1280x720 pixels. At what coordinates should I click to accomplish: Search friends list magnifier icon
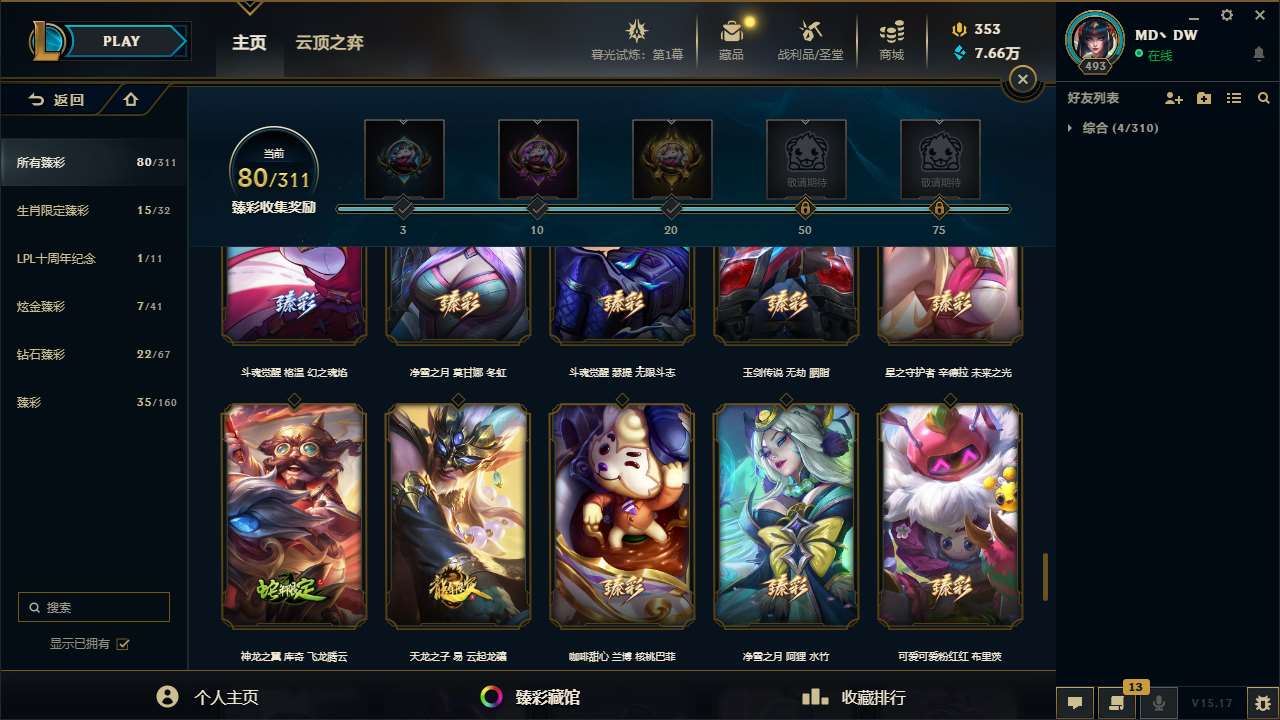(x=1263, y=98)
